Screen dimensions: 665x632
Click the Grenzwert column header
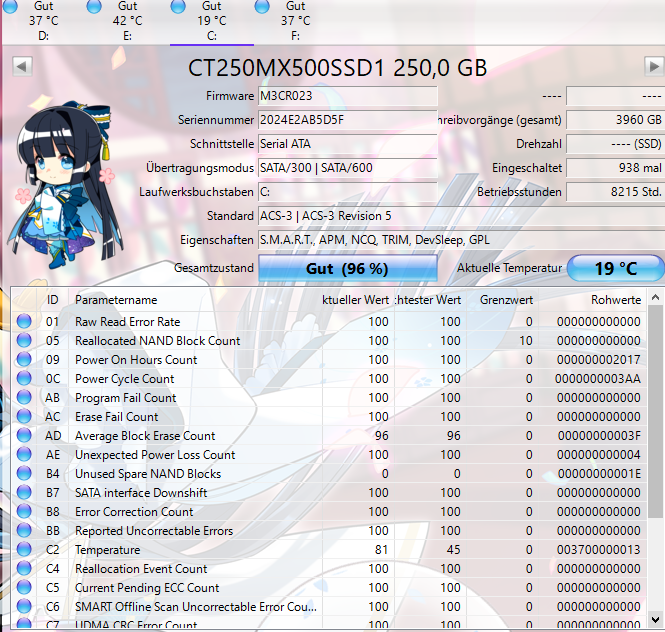(503, 300)
